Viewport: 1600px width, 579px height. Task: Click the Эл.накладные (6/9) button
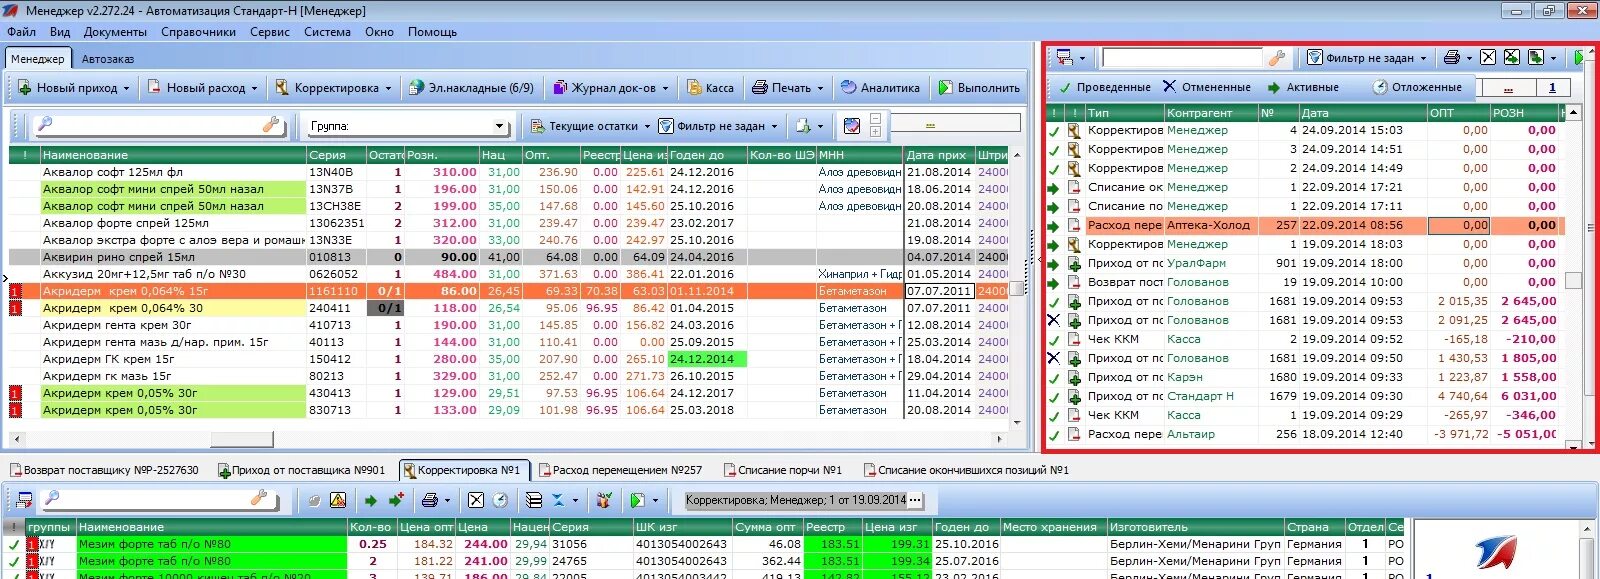[471, 88]
